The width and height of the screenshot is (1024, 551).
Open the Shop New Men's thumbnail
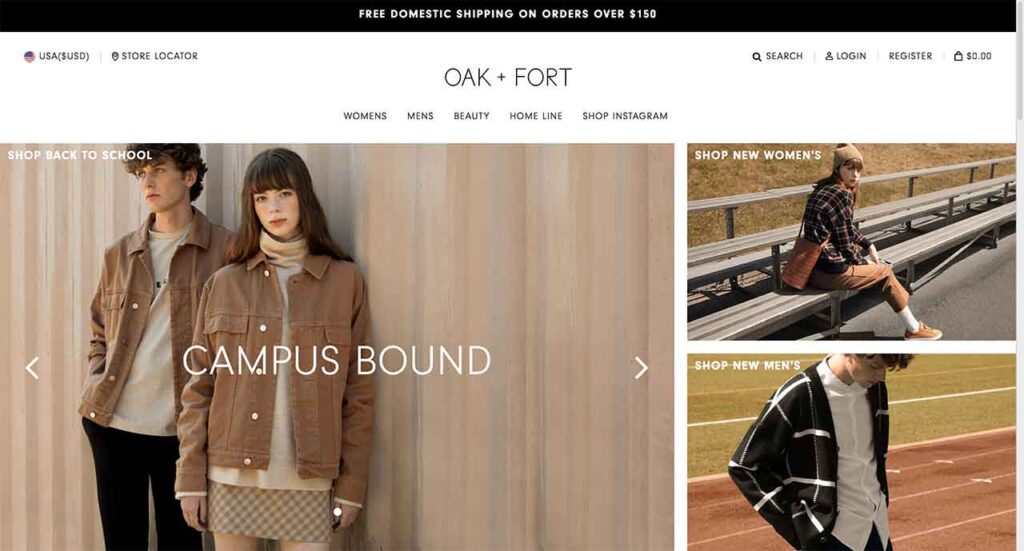(851, 452)
